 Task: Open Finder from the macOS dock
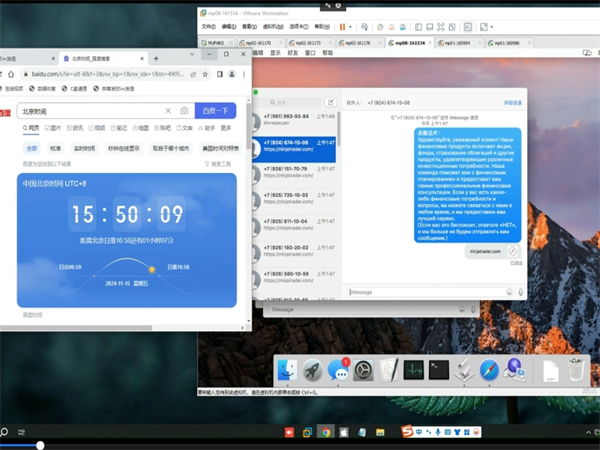tap(287, 370)
